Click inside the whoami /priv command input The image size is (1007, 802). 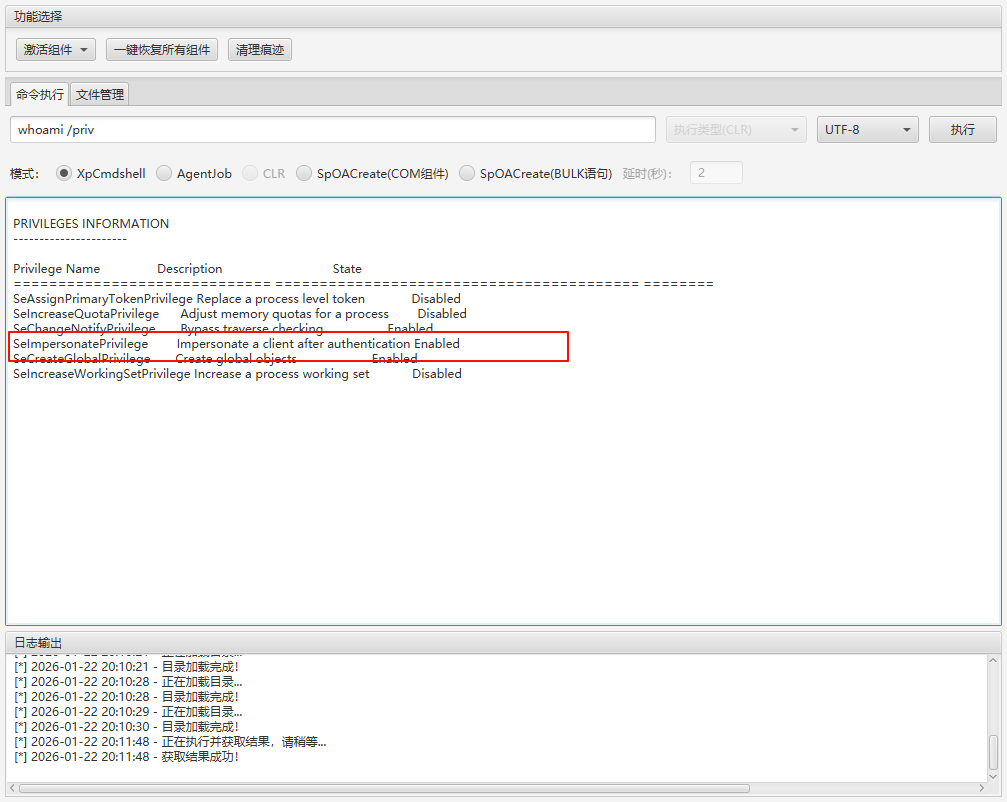(x=330, y=129)
